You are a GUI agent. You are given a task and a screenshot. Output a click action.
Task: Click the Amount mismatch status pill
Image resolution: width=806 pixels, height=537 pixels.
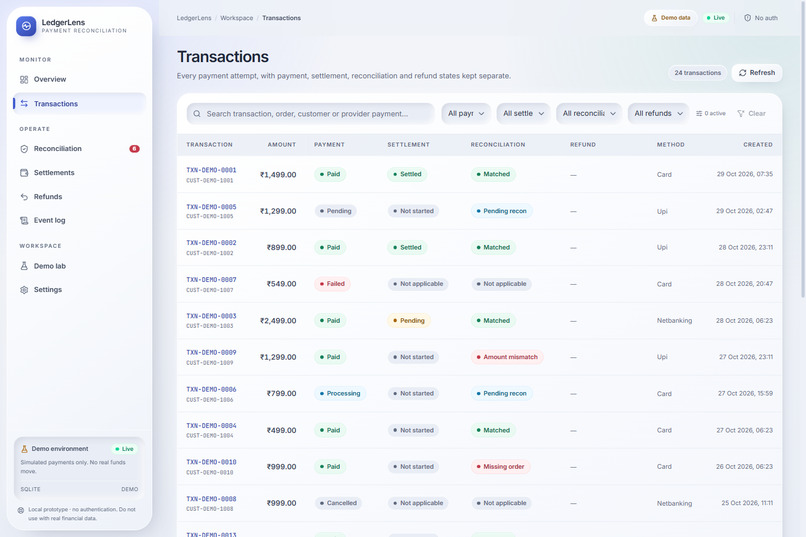pos(507,357)
